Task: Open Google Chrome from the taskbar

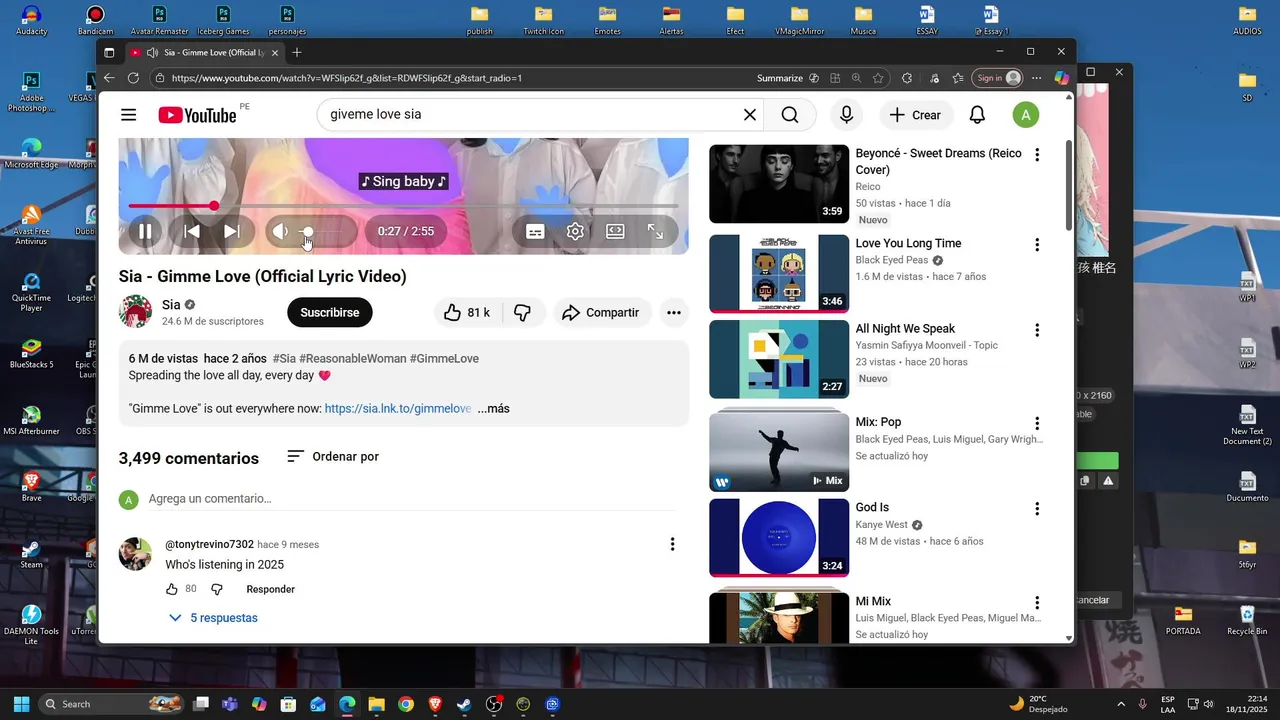Action: tap(405, 704)
